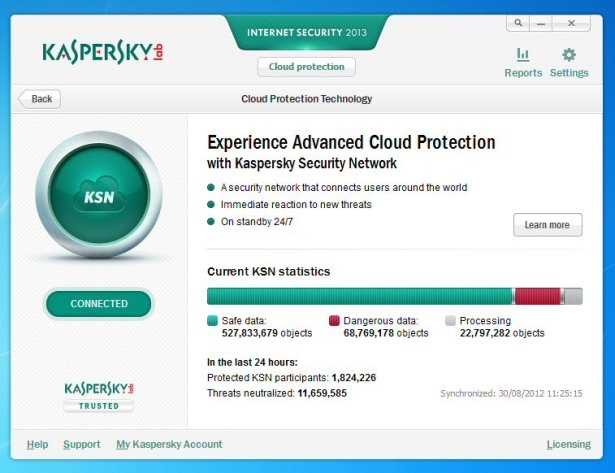
Task: Minimize the Kaspersky window
Action: click(541, 21)
